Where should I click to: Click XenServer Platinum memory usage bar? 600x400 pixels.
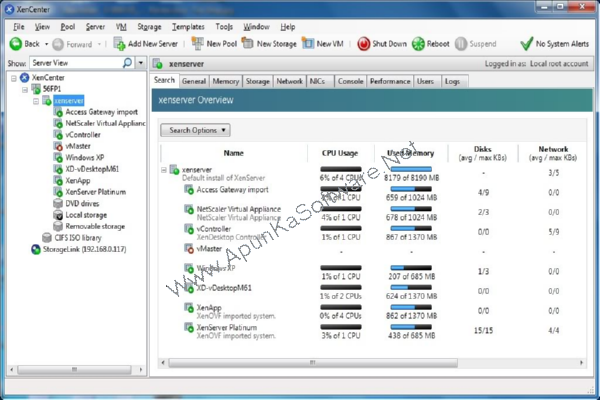point(411,327)
